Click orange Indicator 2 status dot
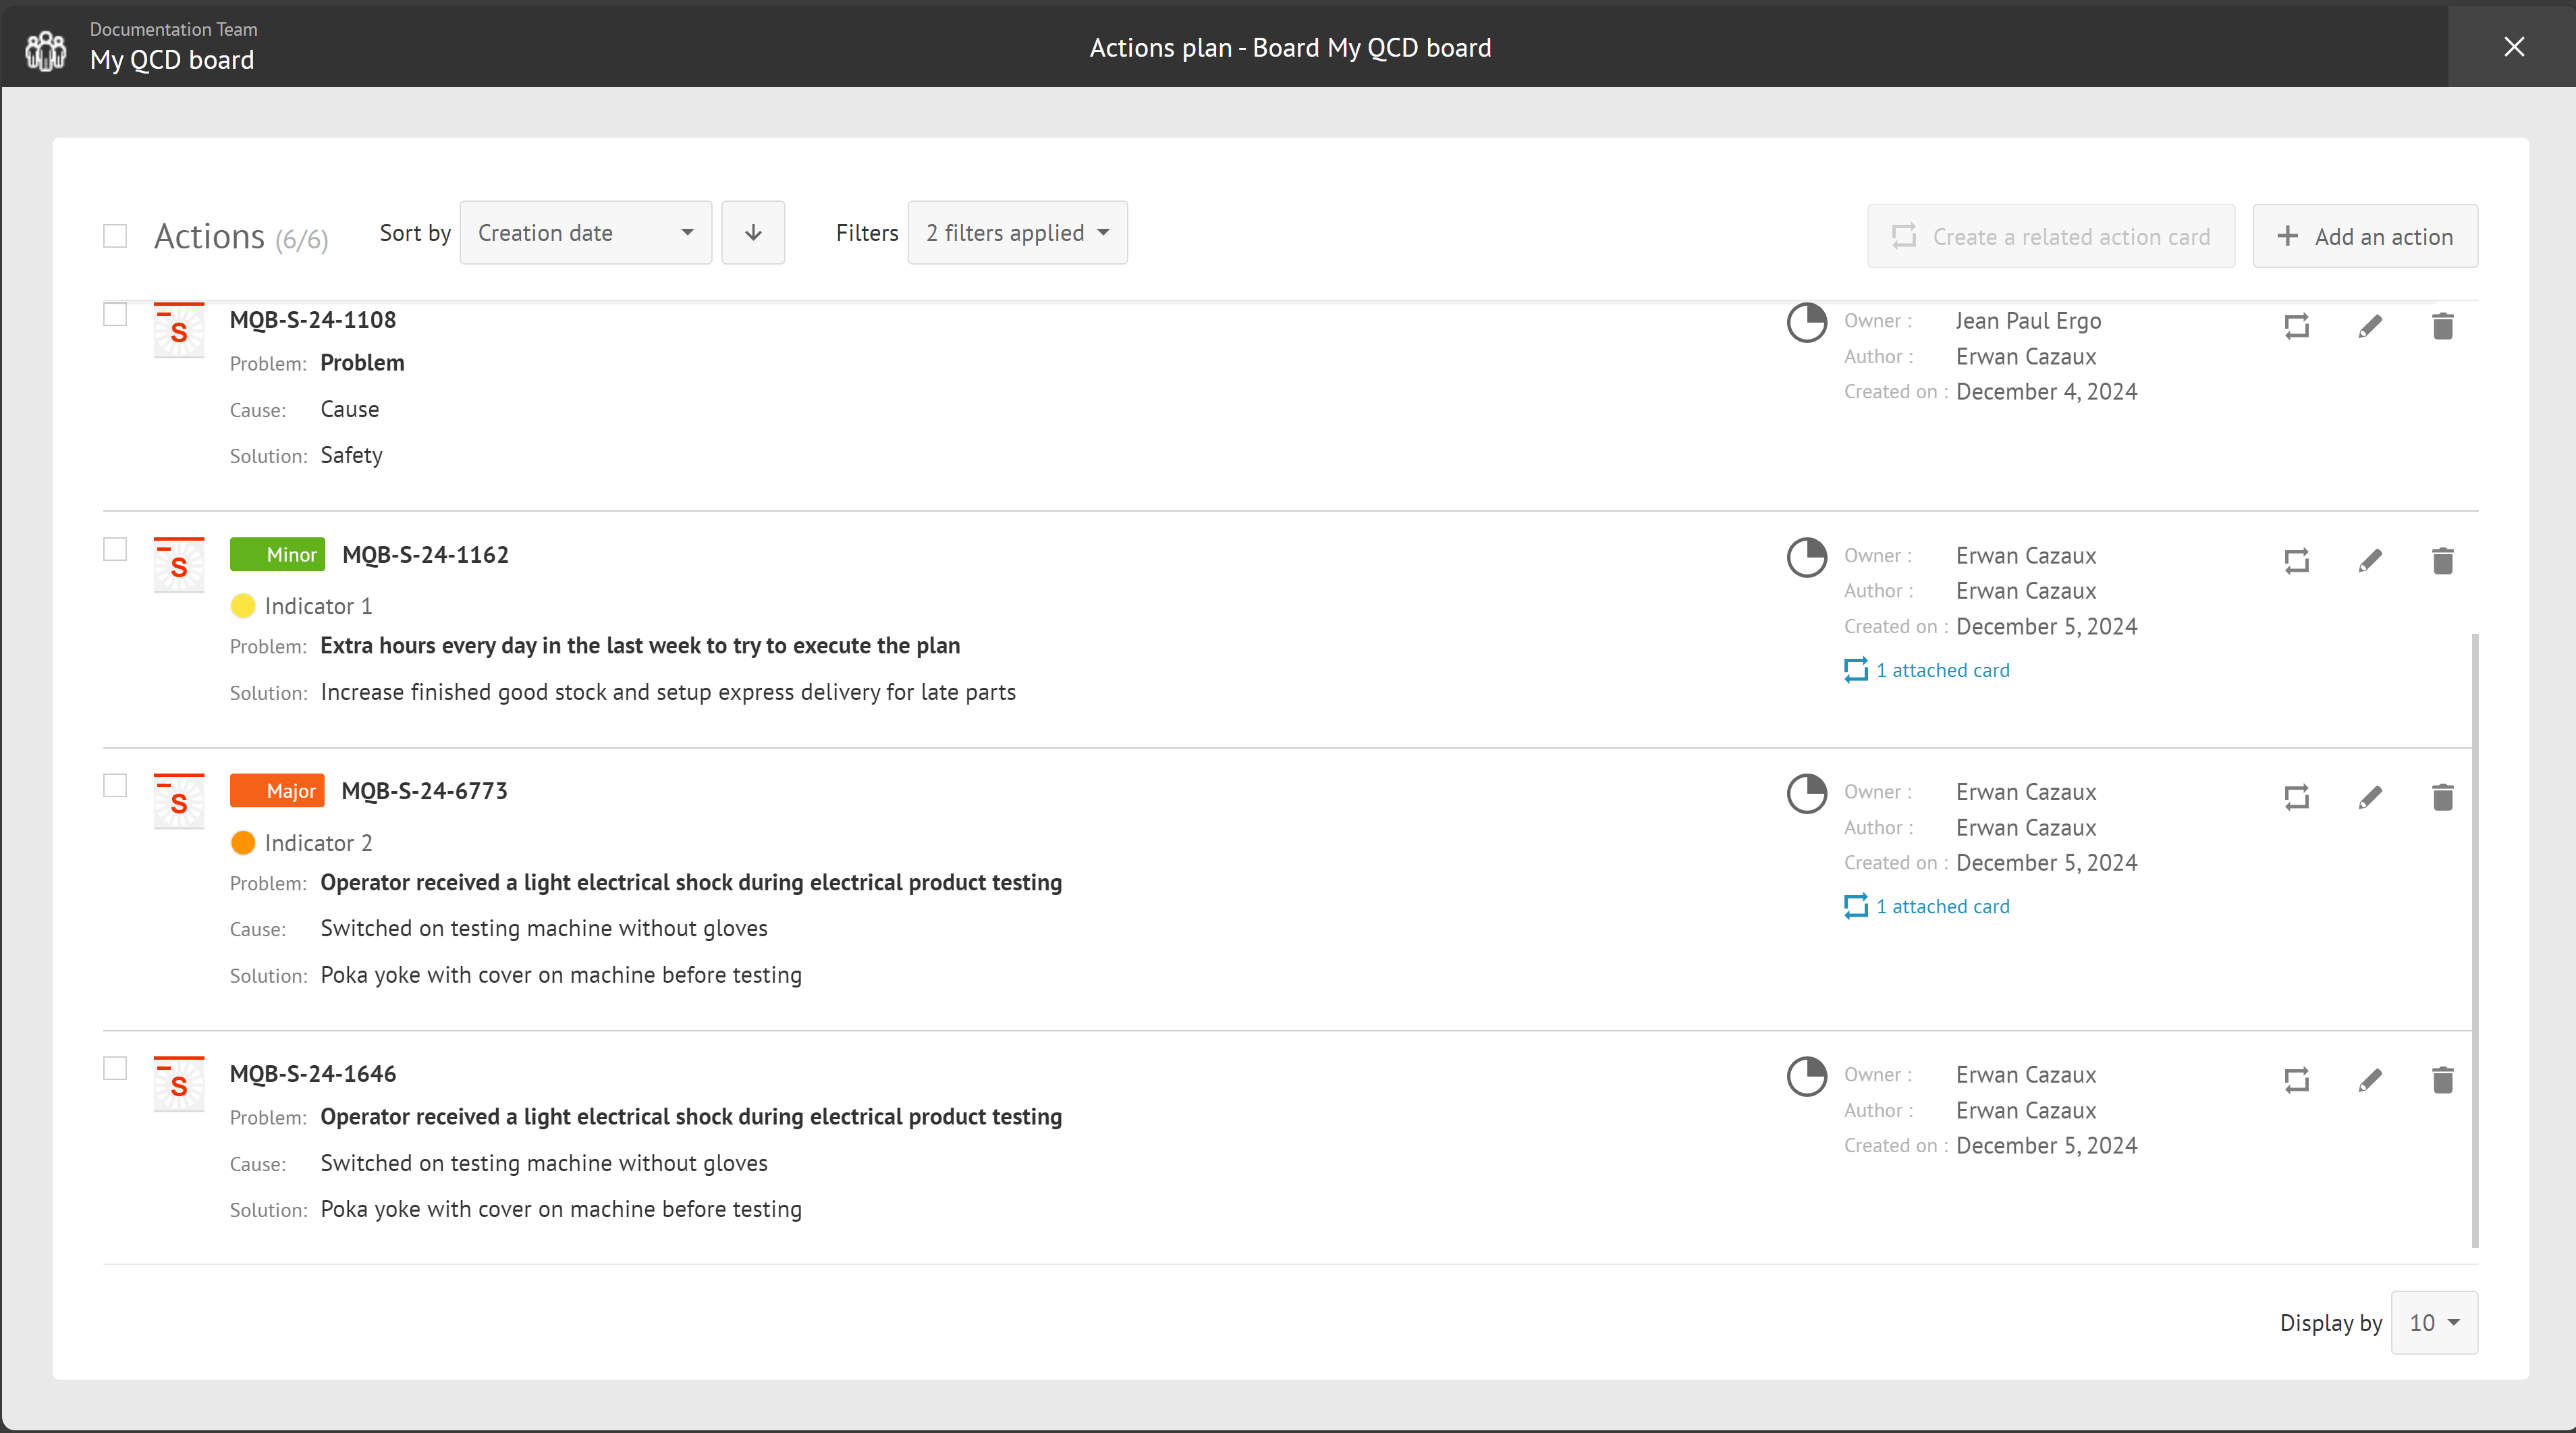This screenshot has width=2576, height=1433. (243, 843)
